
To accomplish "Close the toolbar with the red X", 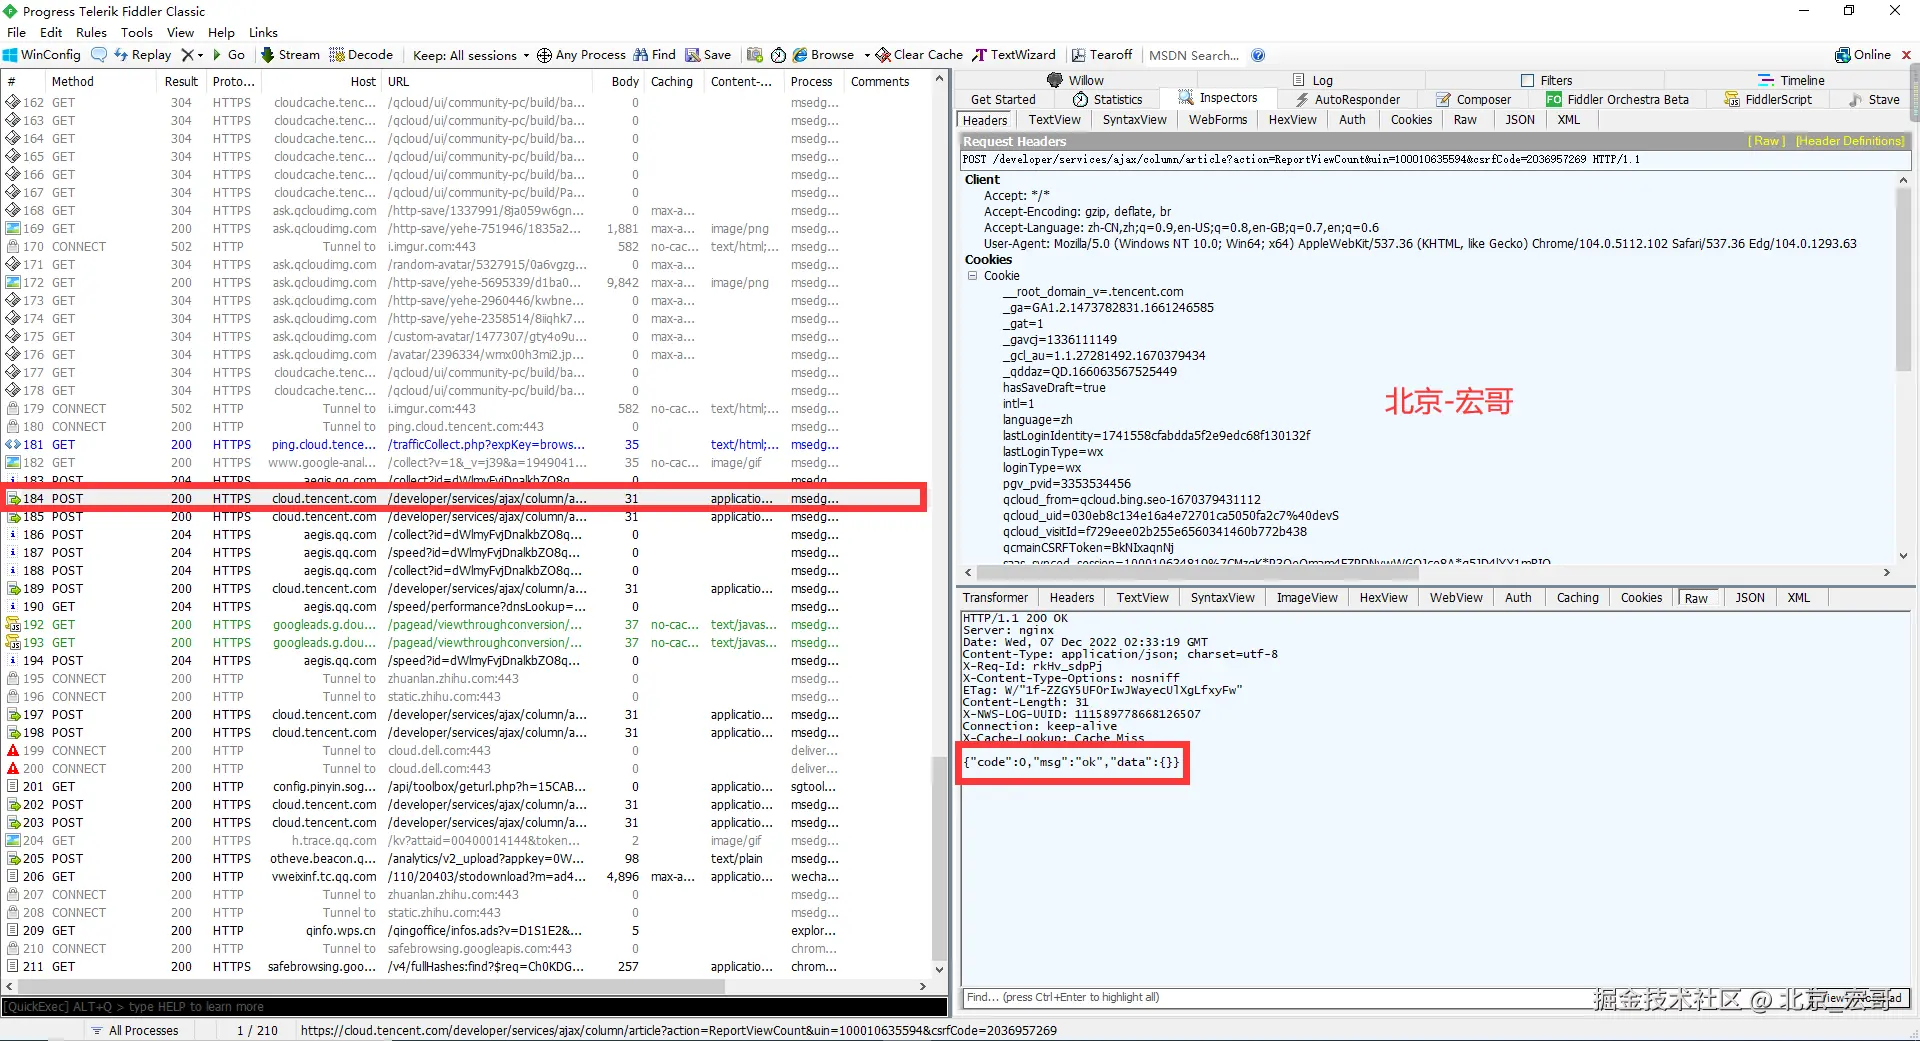I will click(x=1906, y=55).
